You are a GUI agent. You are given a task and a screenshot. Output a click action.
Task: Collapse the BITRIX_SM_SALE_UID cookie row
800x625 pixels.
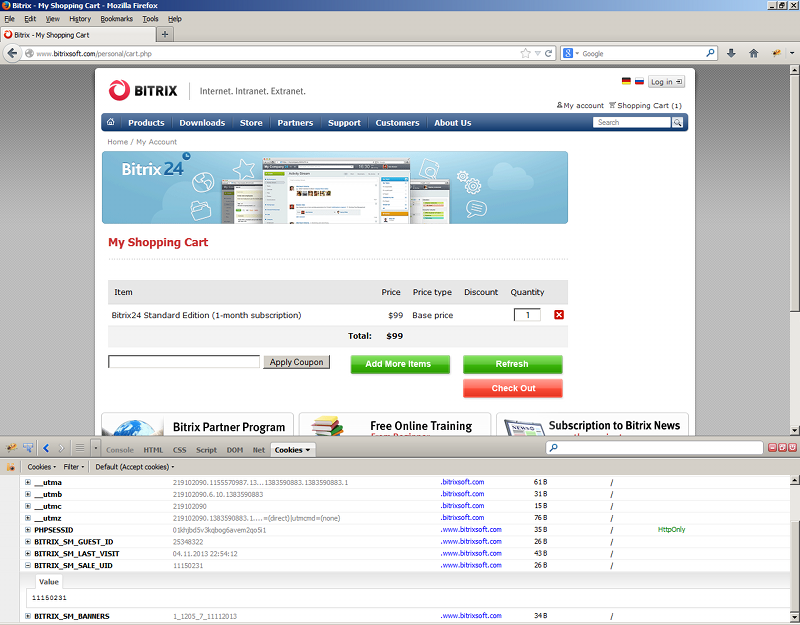click(x=28, y=565)
